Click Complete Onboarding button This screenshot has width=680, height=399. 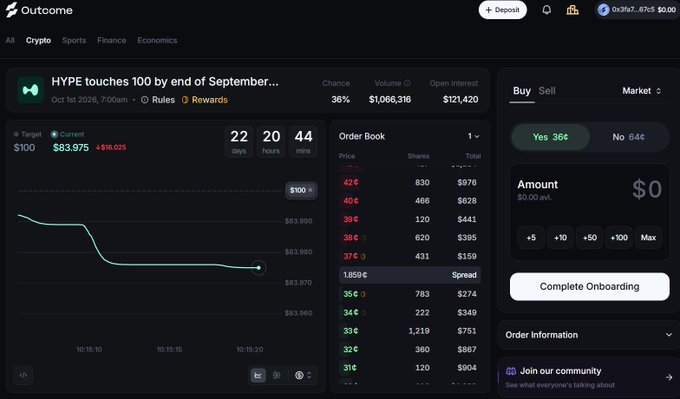pos(589,286)
